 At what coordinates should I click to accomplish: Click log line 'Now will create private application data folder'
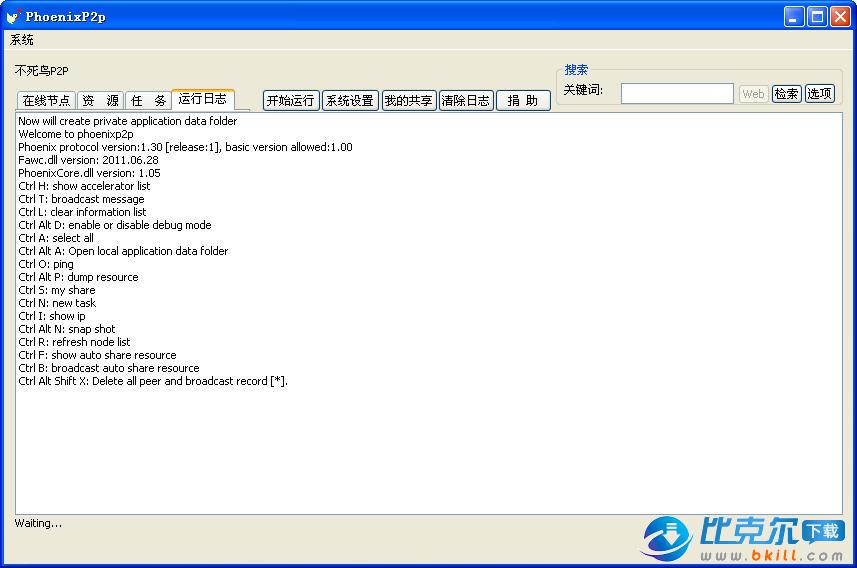(128, 121)
